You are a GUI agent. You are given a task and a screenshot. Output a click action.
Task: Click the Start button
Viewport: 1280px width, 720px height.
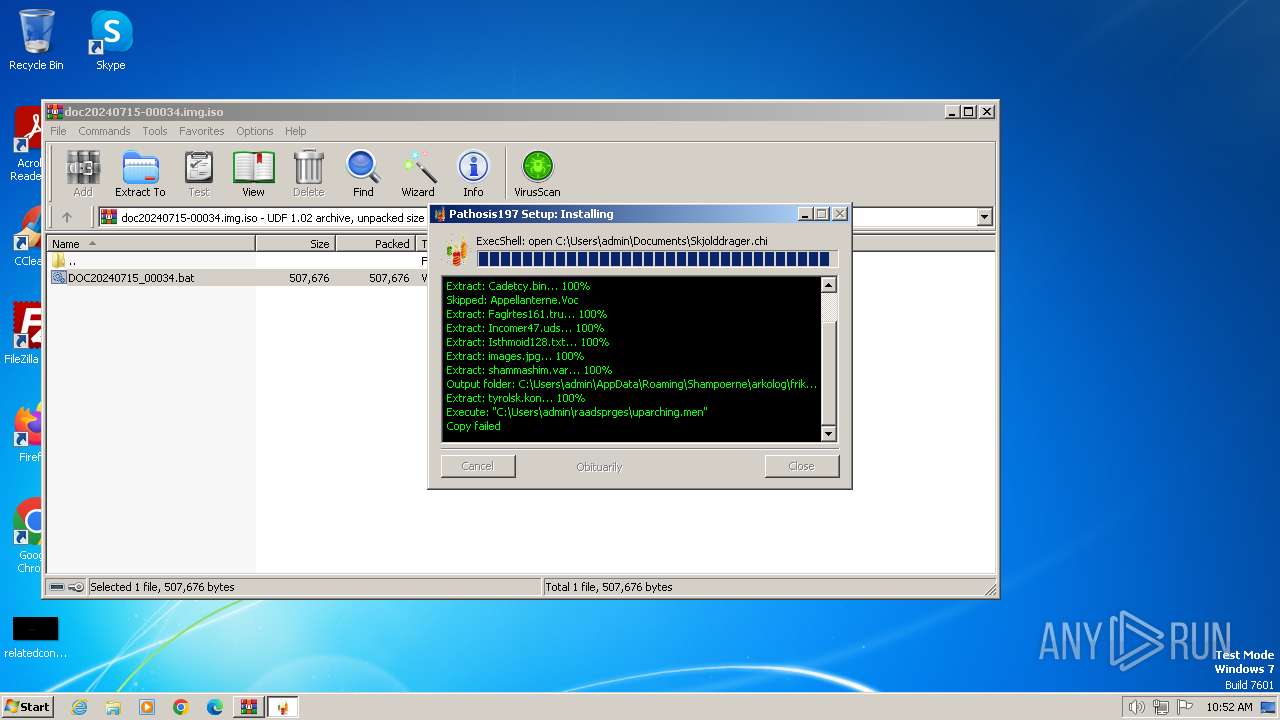(x=27, y=707)
